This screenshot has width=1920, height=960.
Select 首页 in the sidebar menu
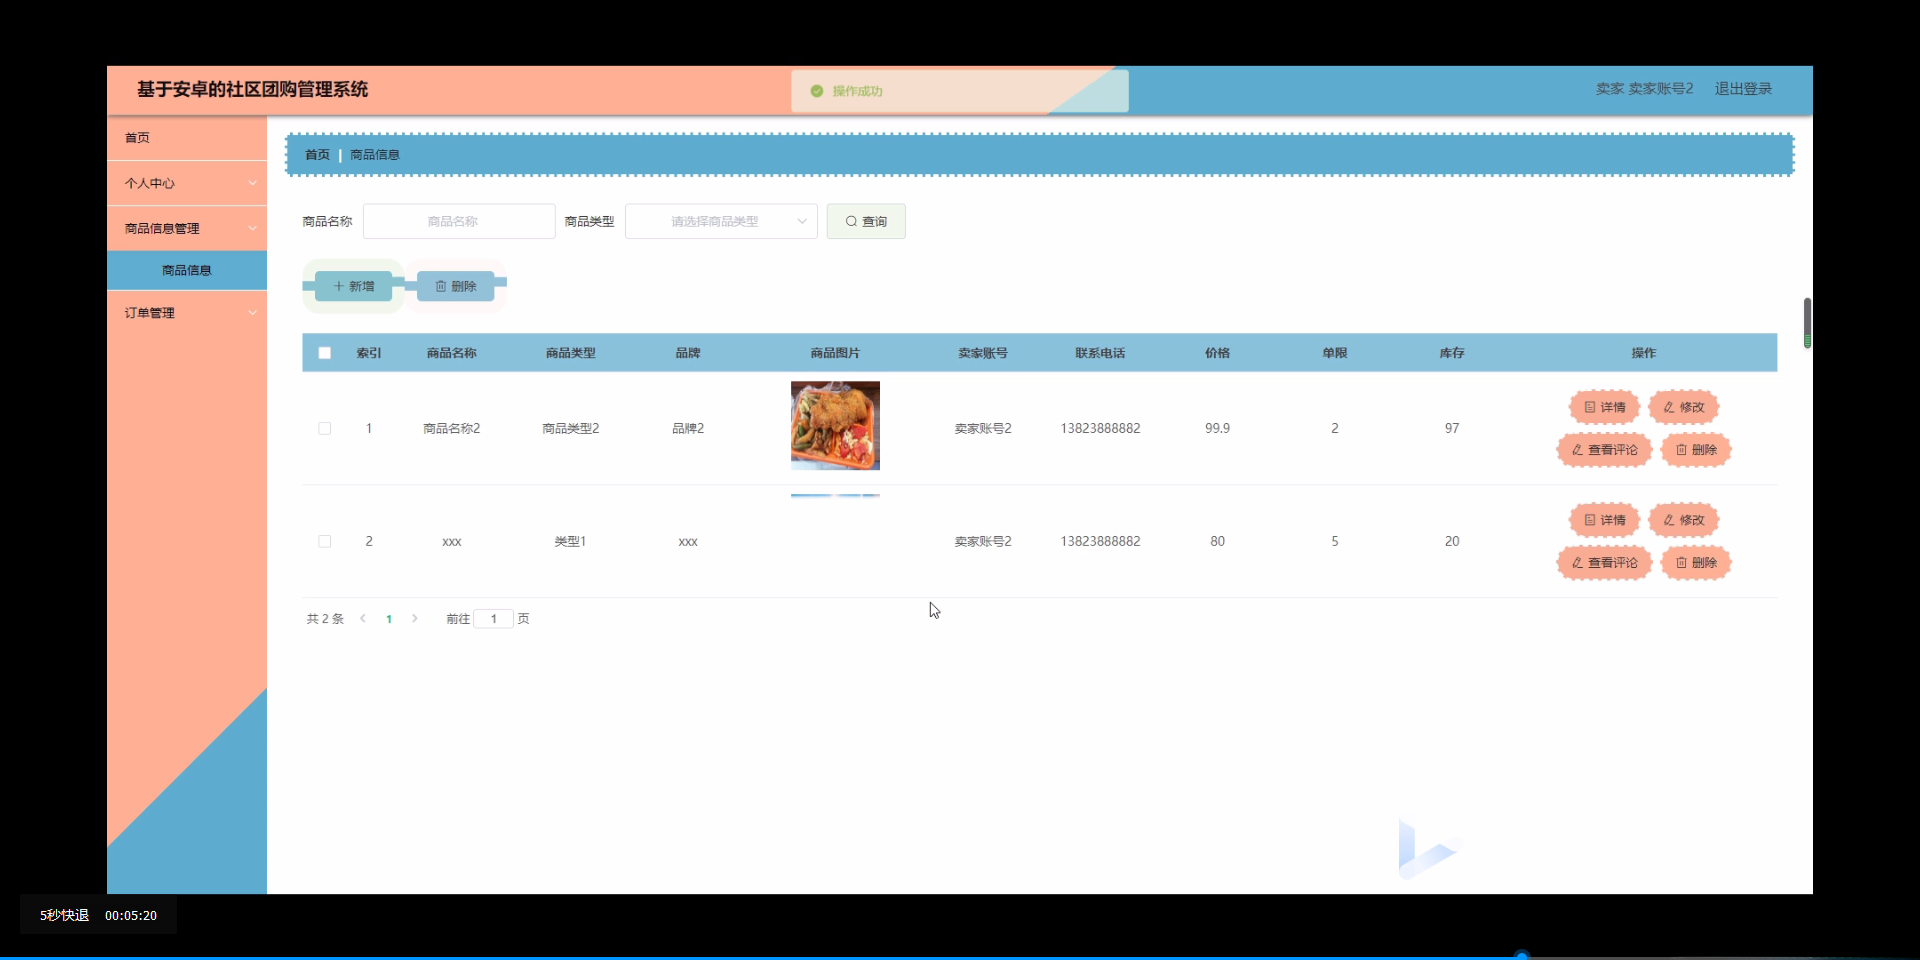138,138
